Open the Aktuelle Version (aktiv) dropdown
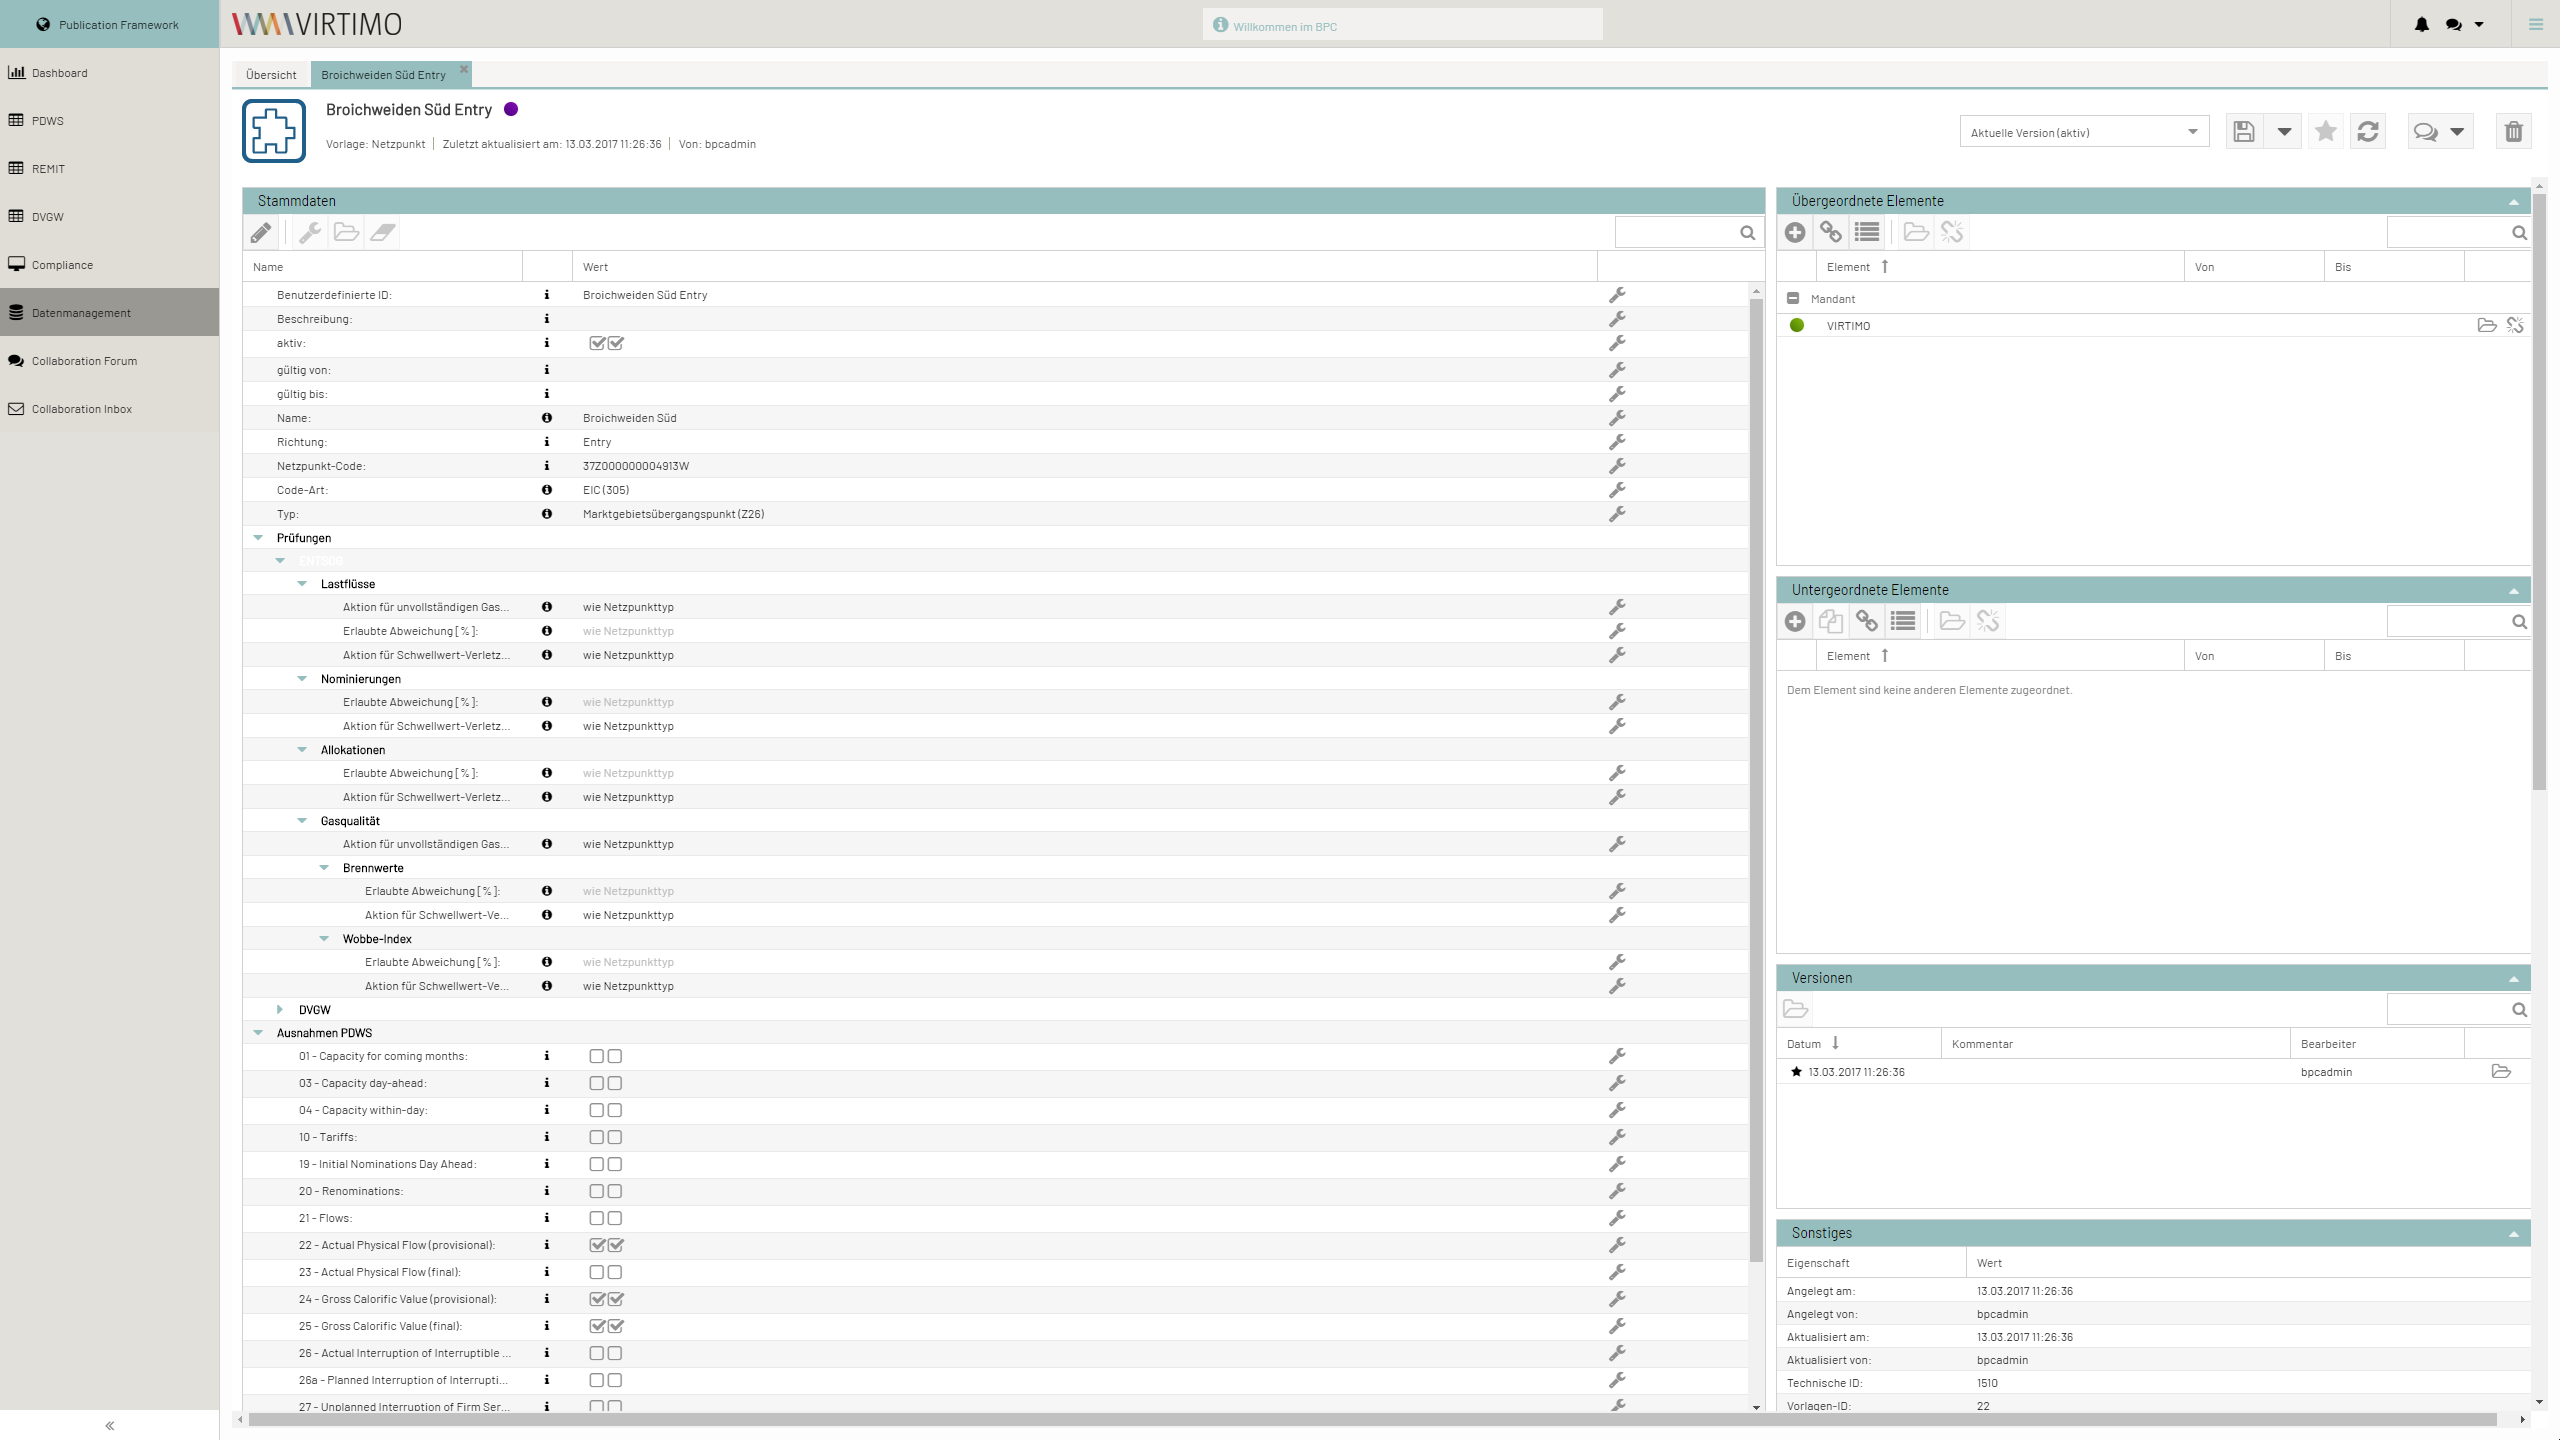This screenshot has width=2560, height=1440. pyautogui.click(x=2084, y=132)
